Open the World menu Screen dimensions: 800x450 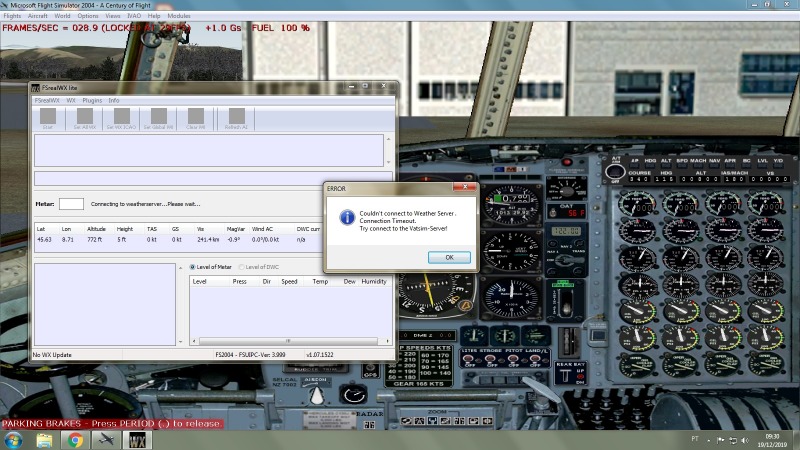coord(62,16)
